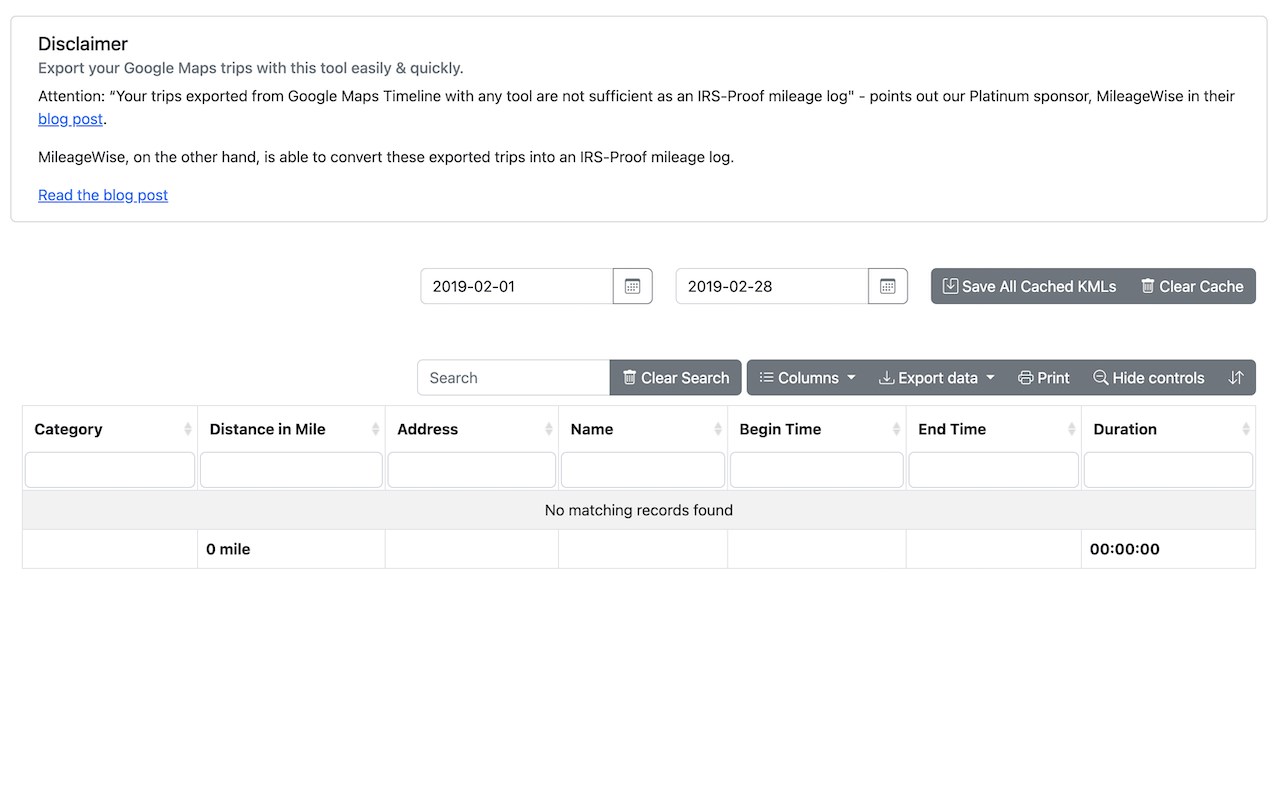Expand the Columns dropdown
This screenshot has height=800, width=1280.
coord(807,378)
